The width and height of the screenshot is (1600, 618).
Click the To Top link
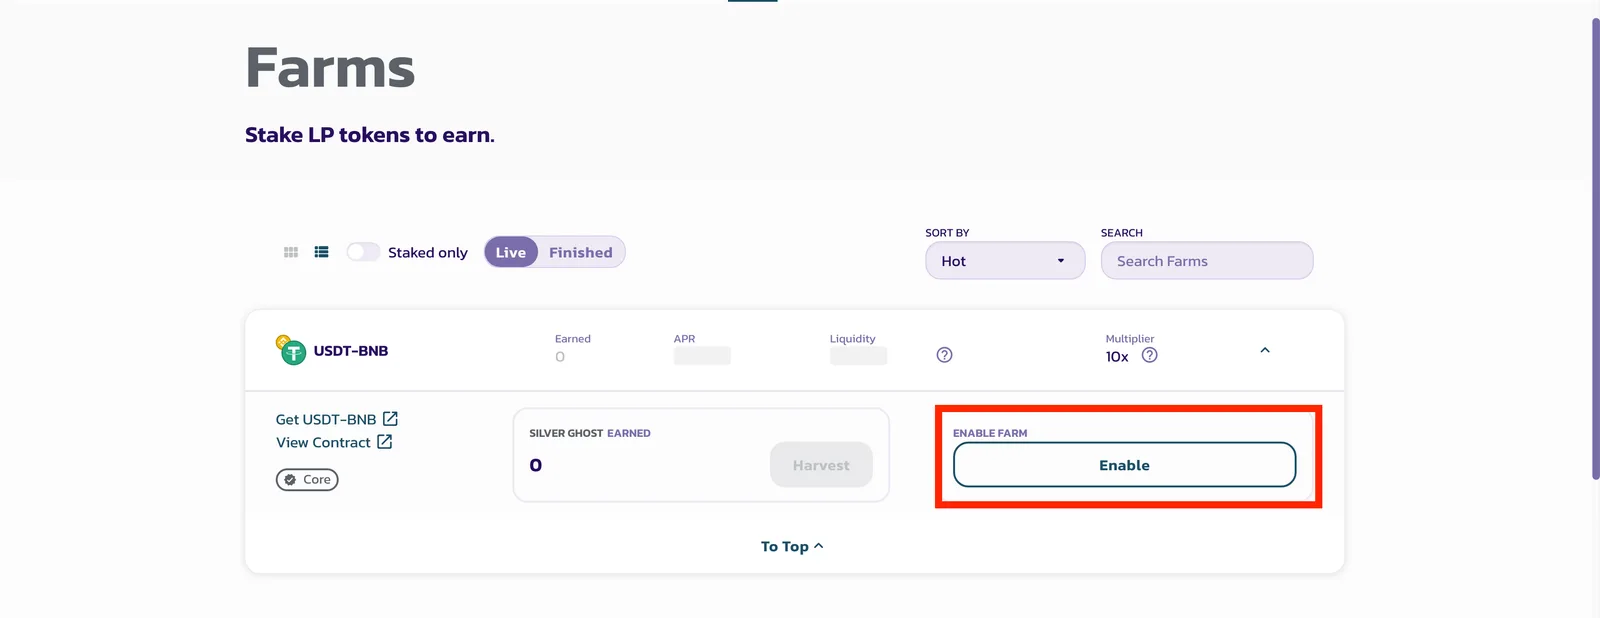tap(792, 546)
